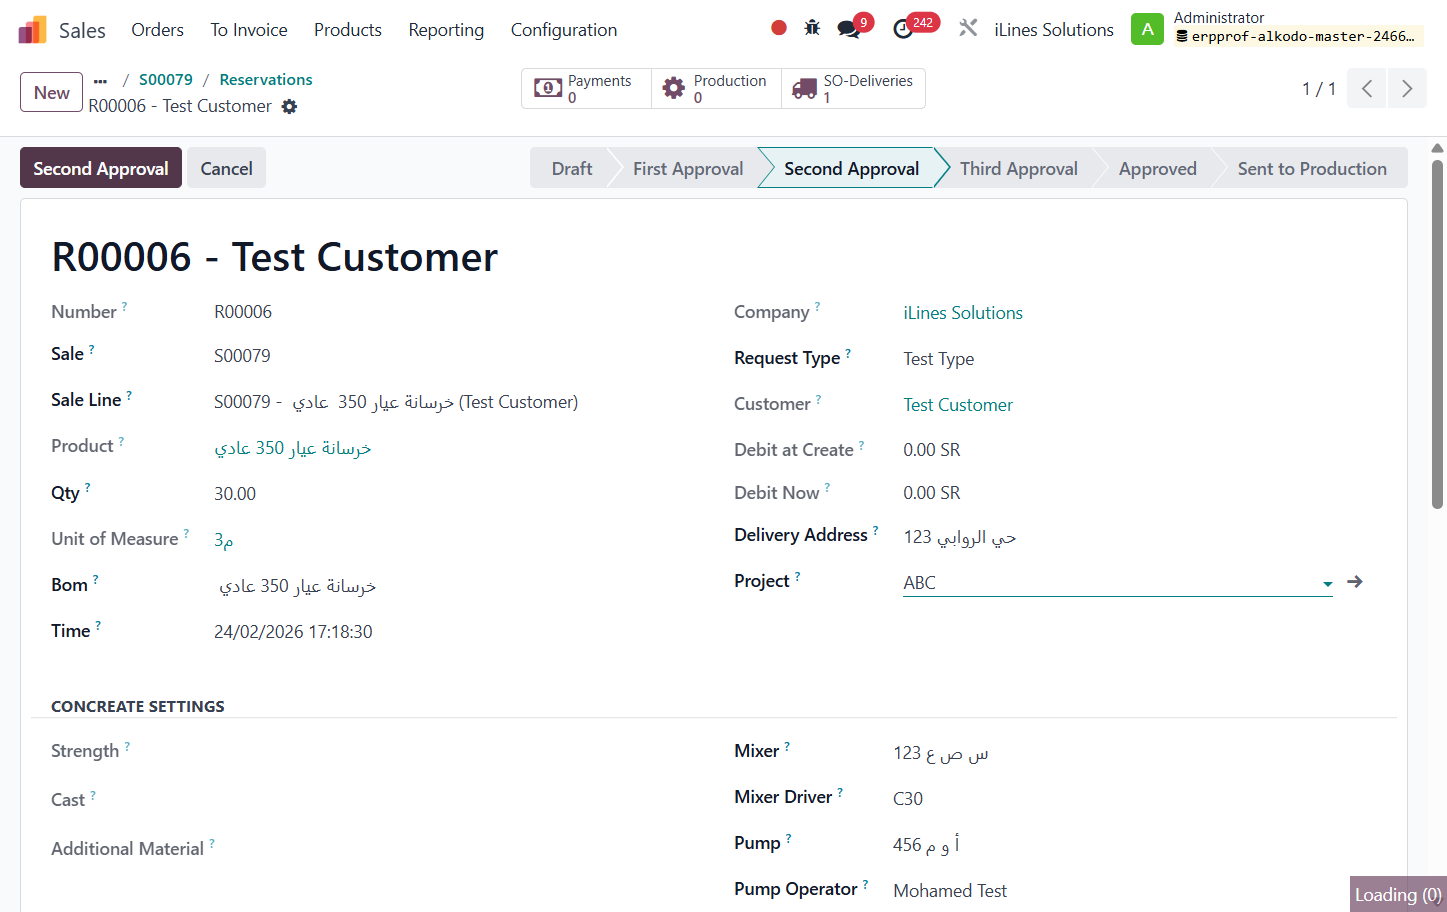Open the Orders menu
This screenshot has width=1447, height=912.
tap(157, 30)
